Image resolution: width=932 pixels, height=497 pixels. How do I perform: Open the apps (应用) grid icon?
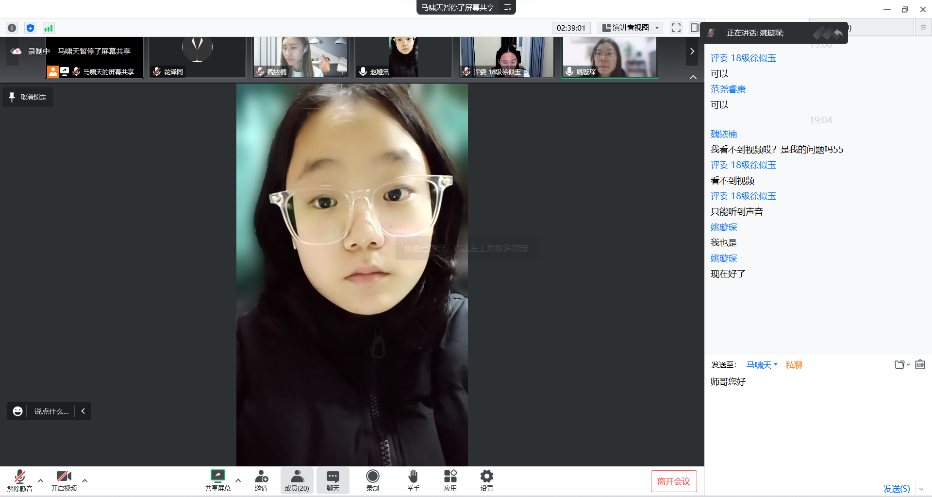coord(450,477)
